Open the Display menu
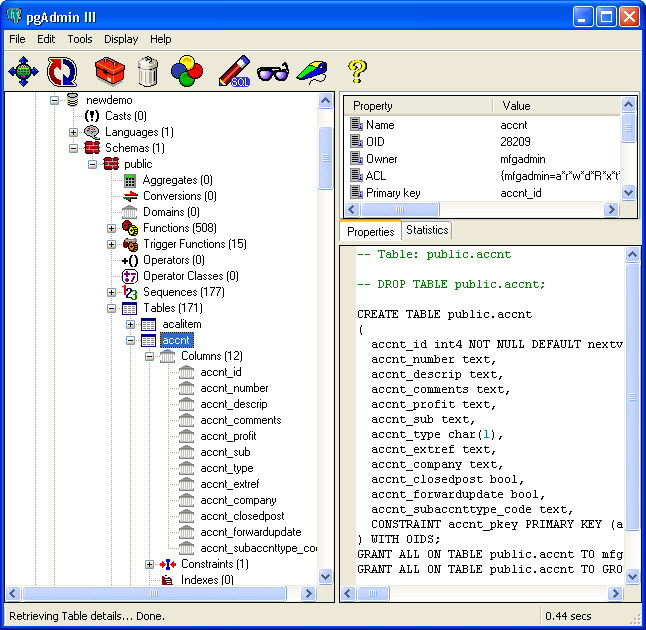Screen dimensions: 646x630 coord(121,39)
